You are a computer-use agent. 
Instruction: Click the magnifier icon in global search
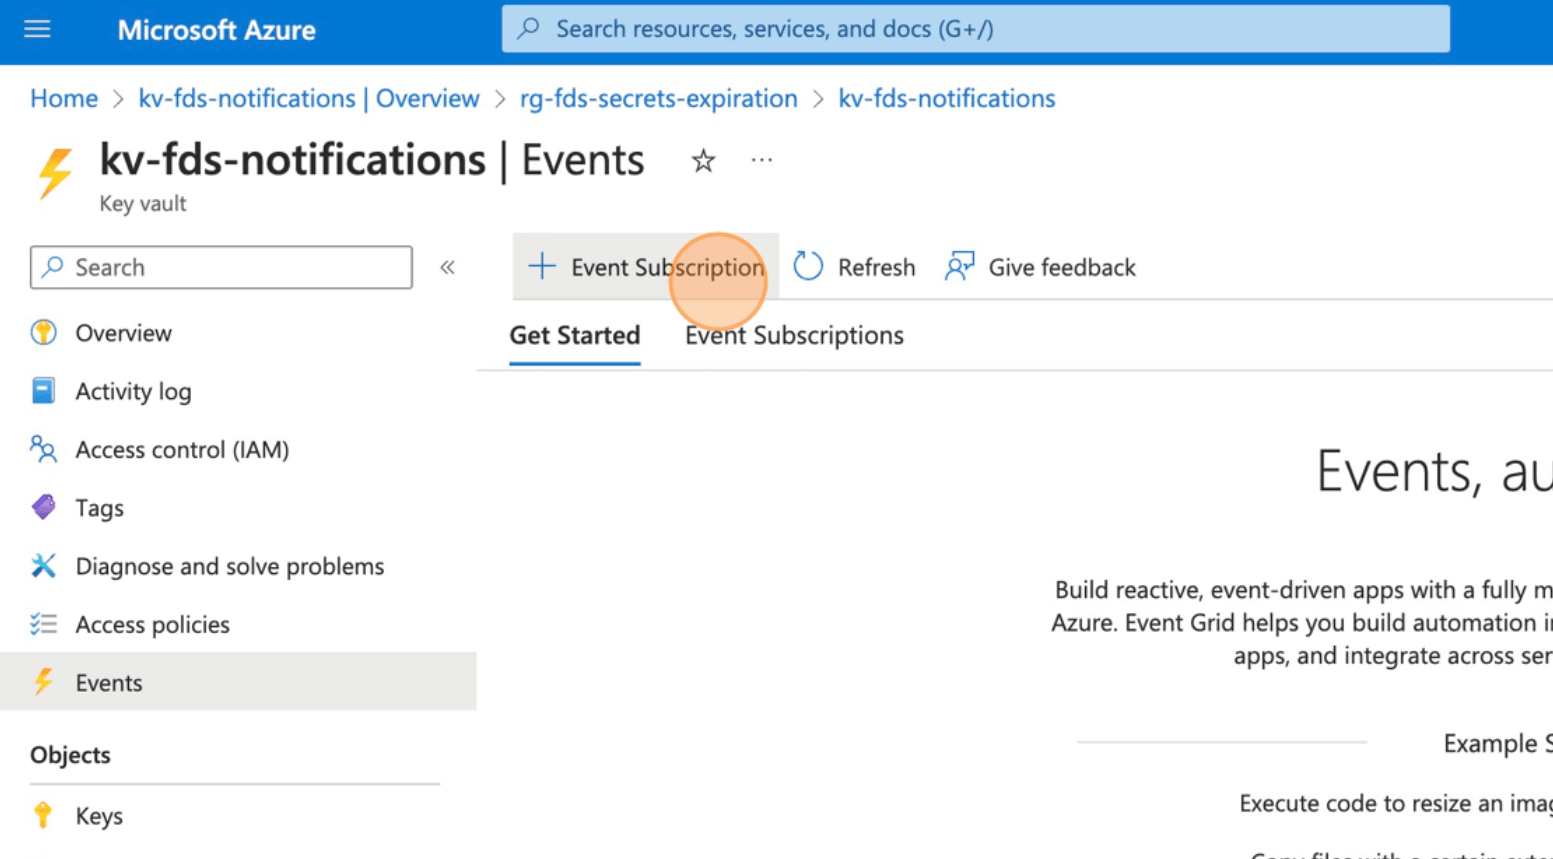coord(529,28)
